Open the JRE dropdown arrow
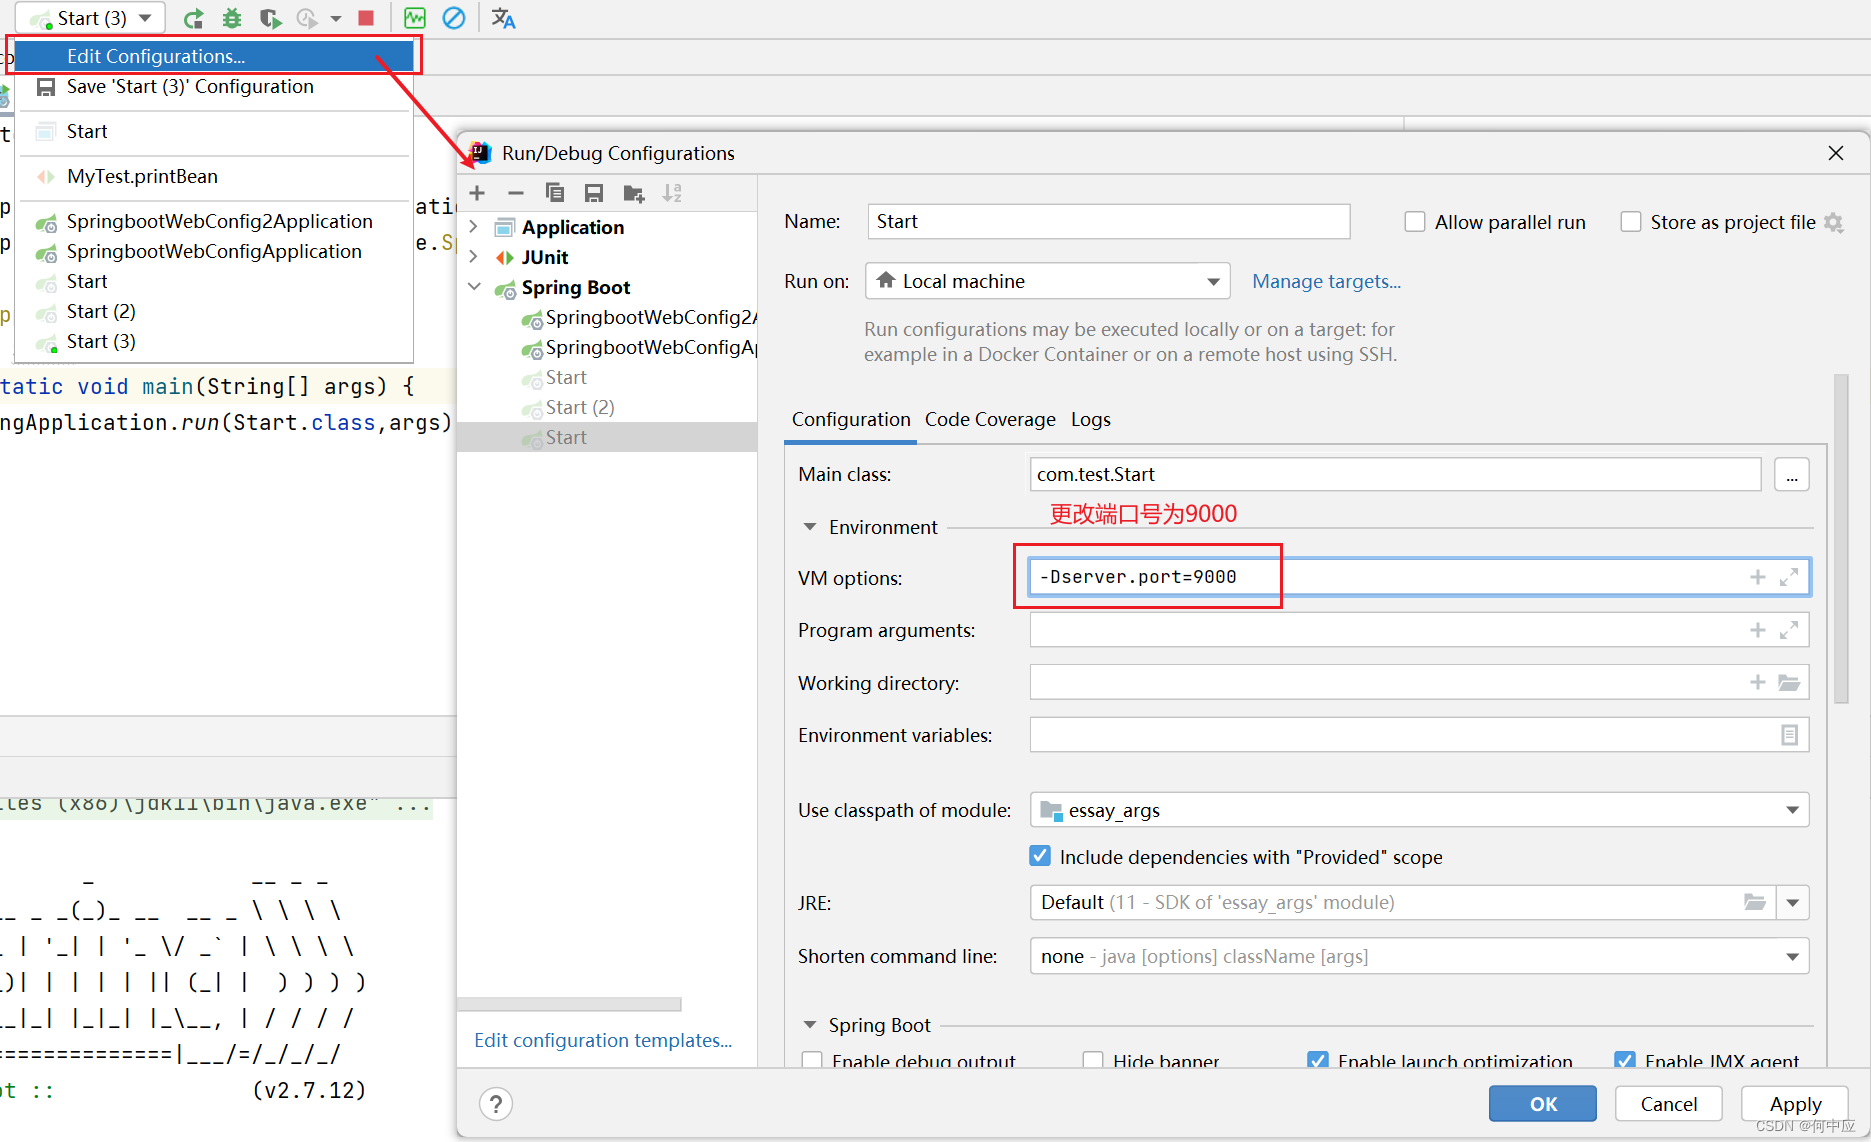Screen dimensions: 1871x1142 click(x=1792, y=902)
